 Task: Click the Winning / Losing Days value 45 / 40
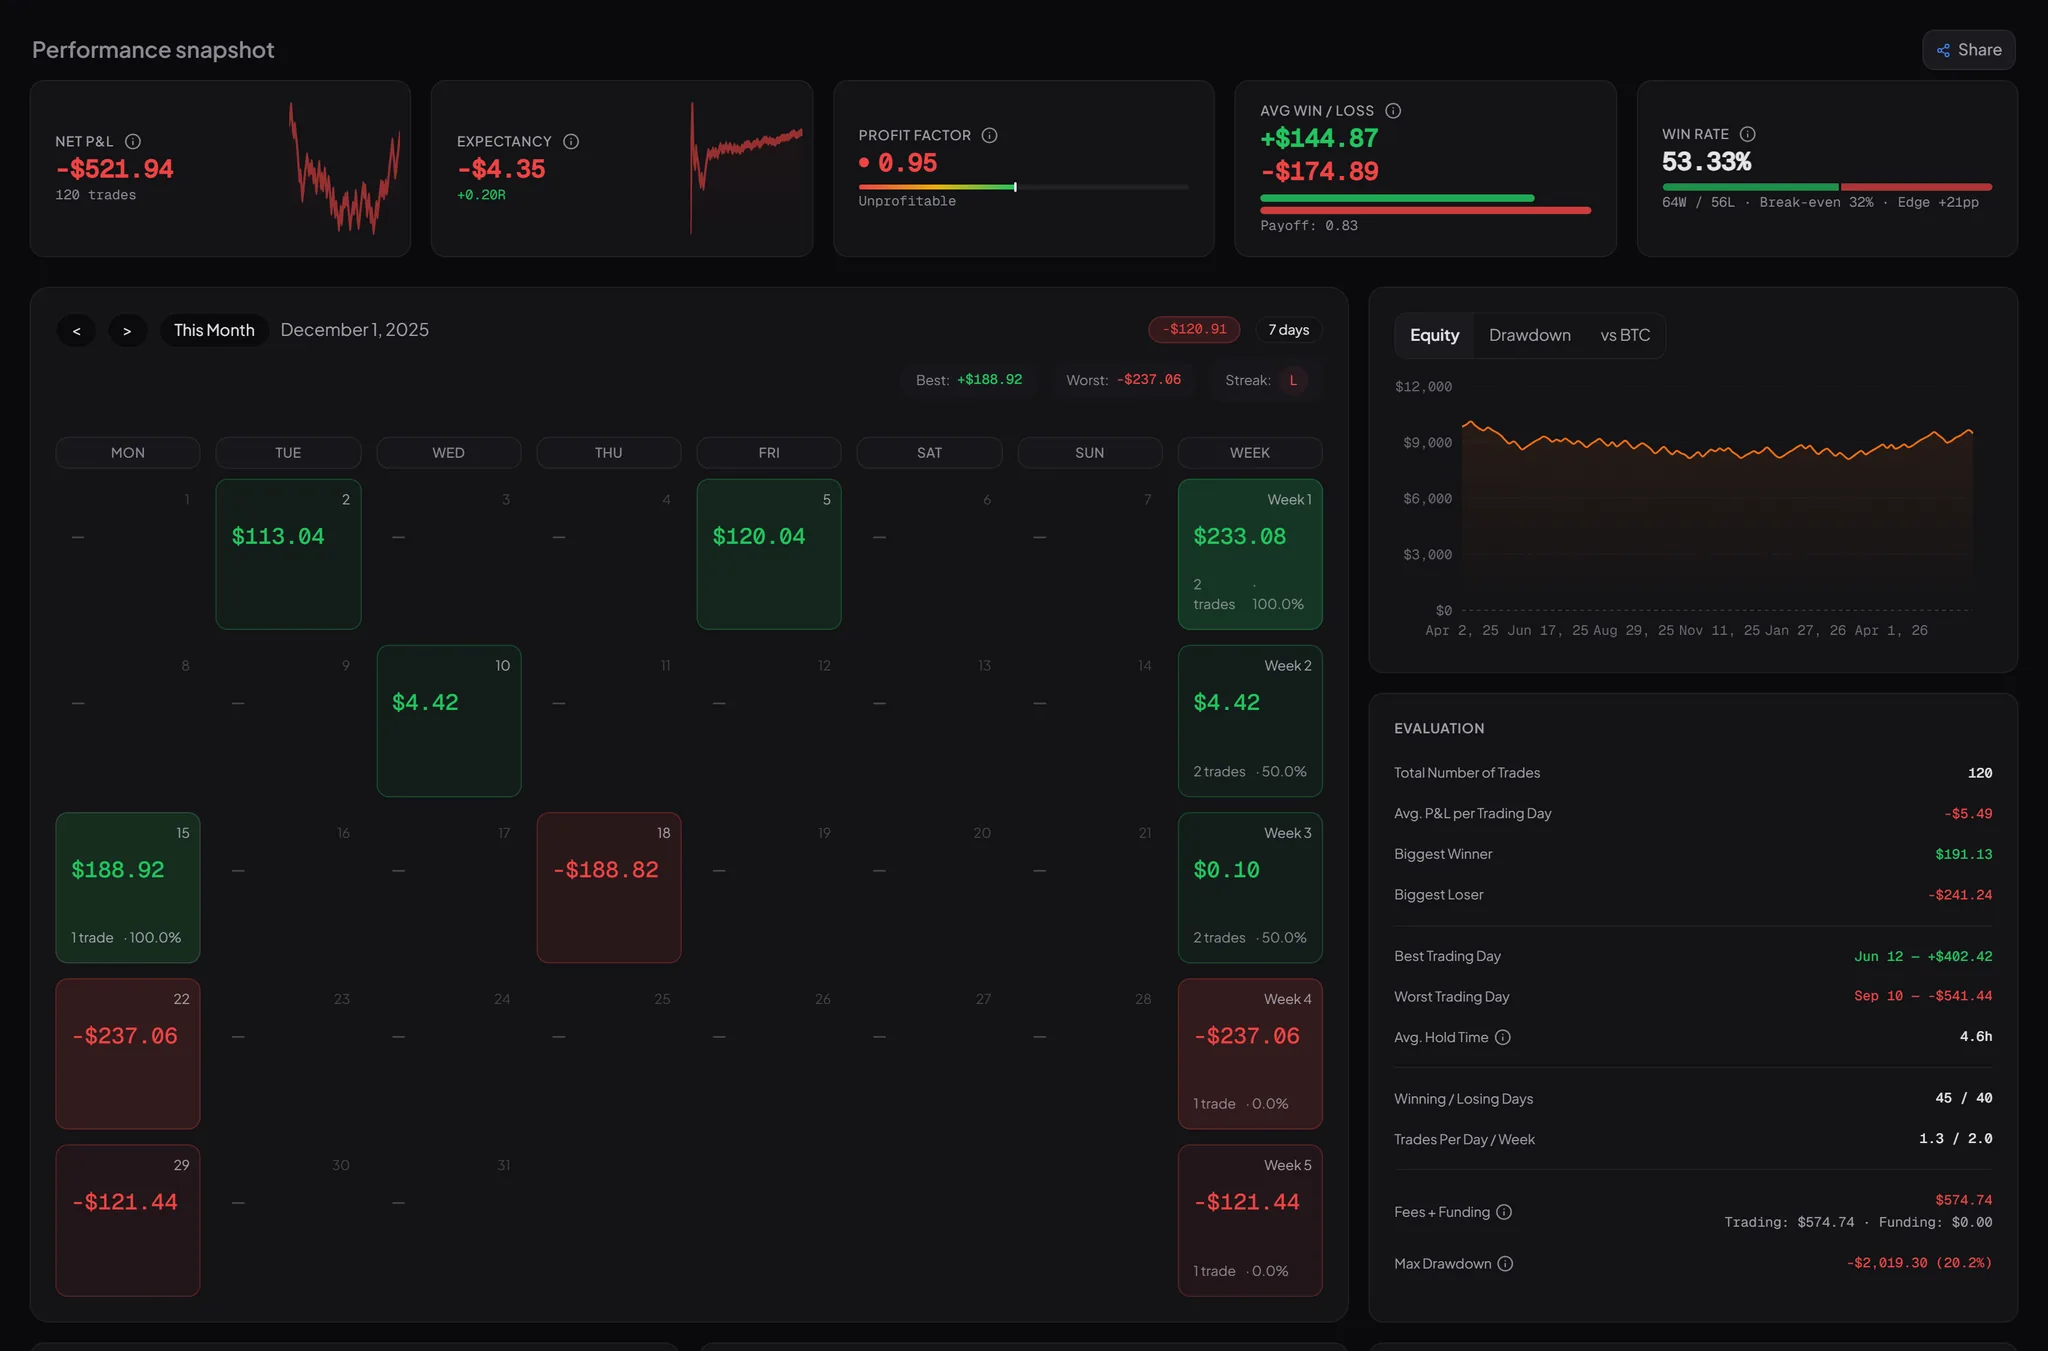click(1964, 1099)
